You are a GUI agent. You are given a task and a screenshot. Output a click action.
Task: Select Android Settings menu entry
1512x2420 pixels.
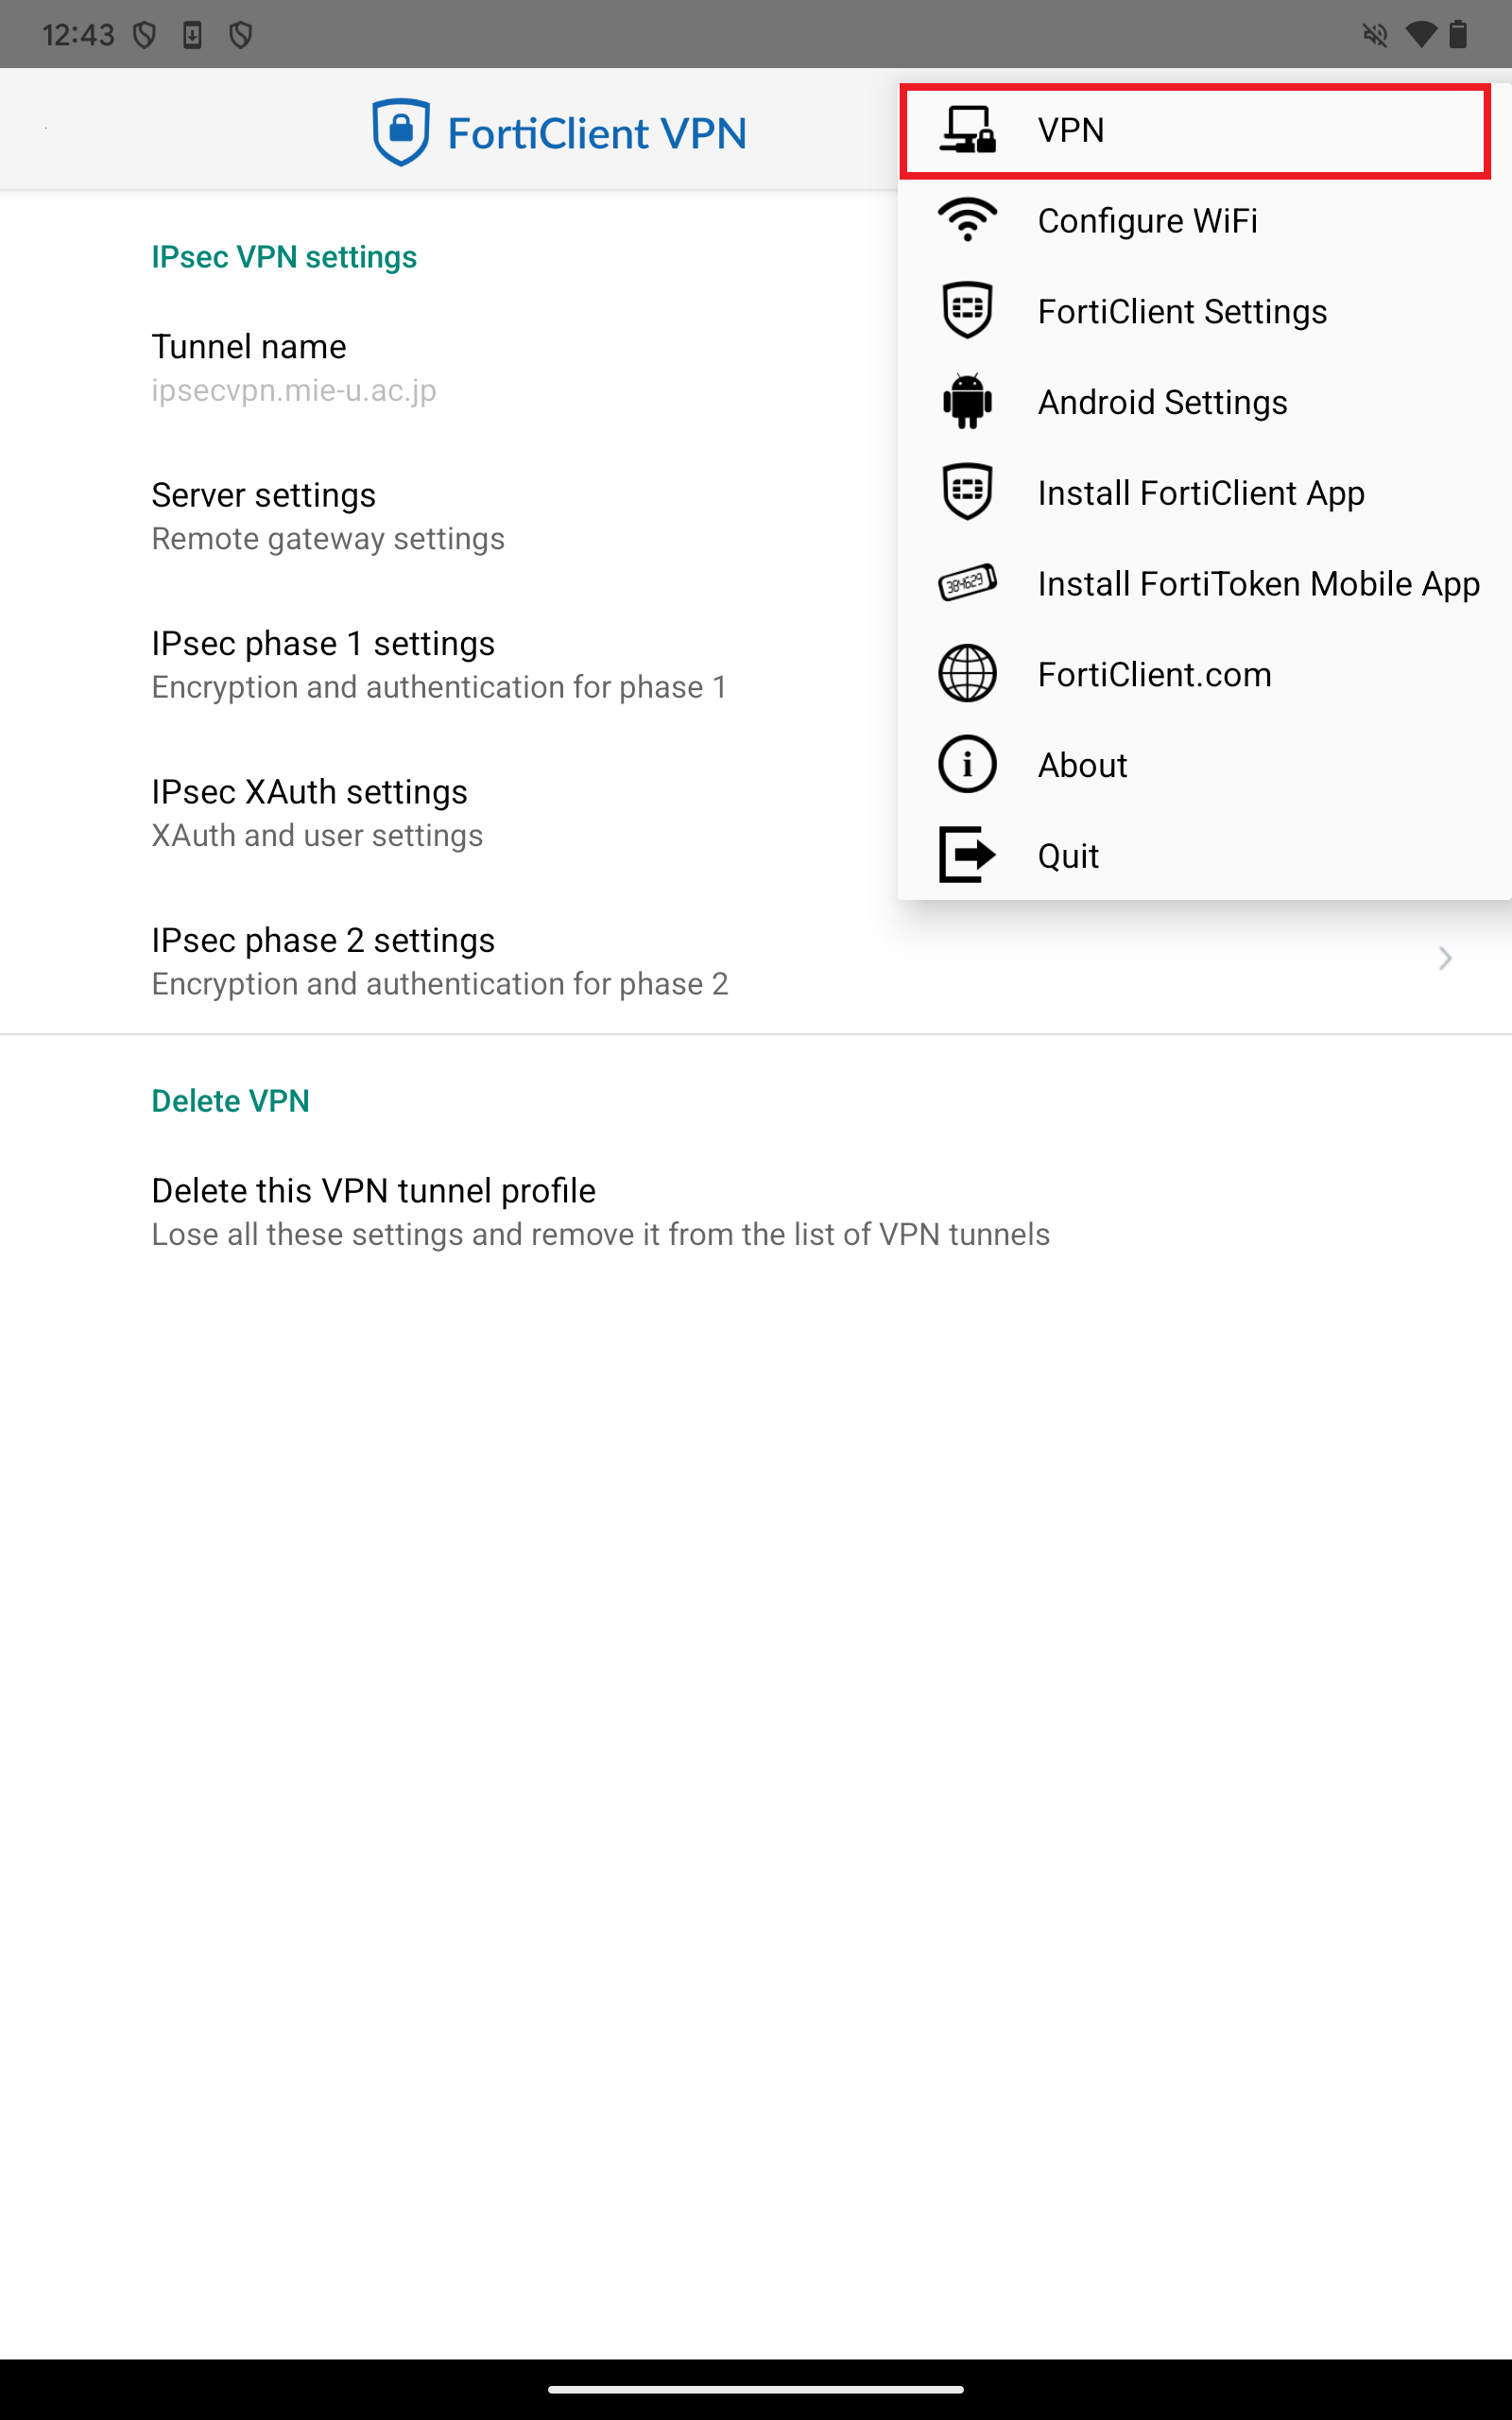(x=1162, y=402)
